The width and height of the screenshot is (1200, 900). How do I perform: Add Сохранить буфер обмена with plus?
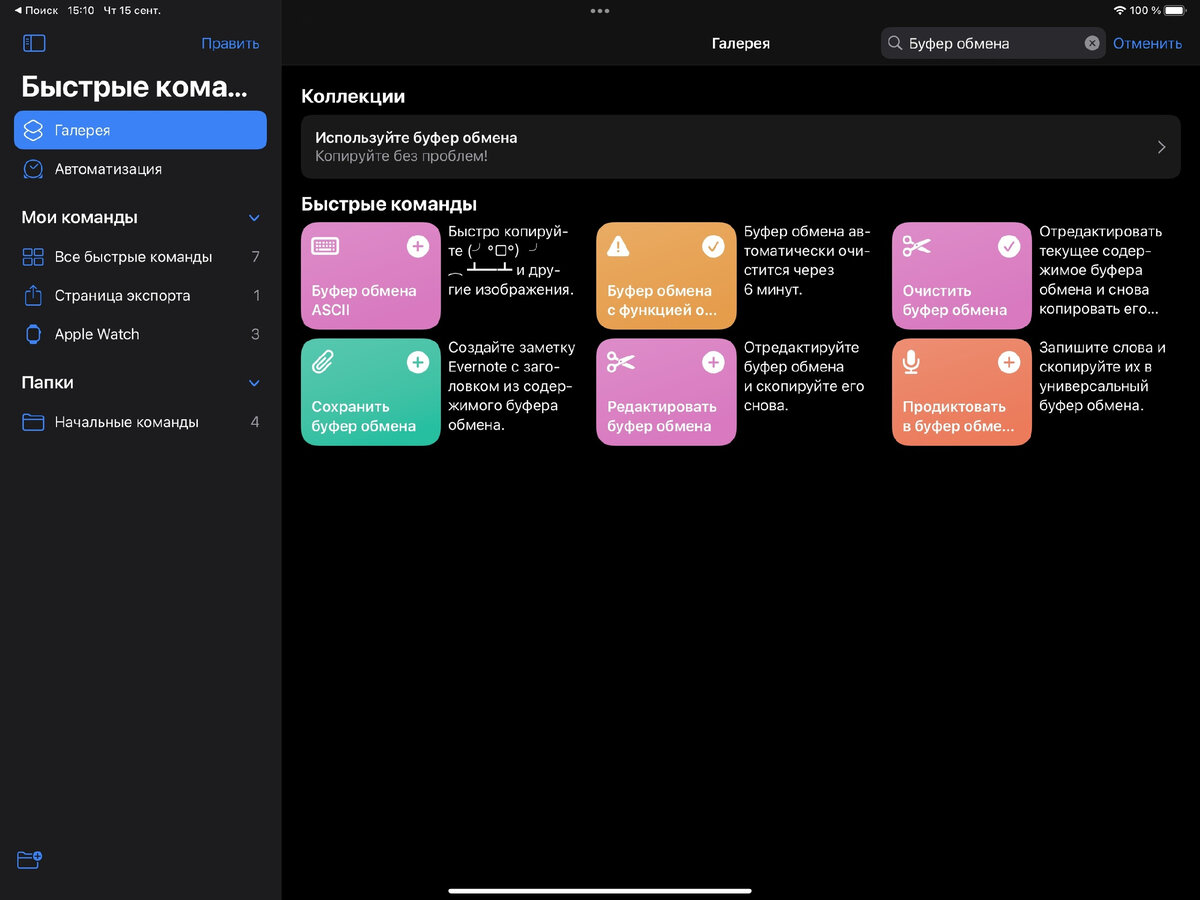coord(418,362)
